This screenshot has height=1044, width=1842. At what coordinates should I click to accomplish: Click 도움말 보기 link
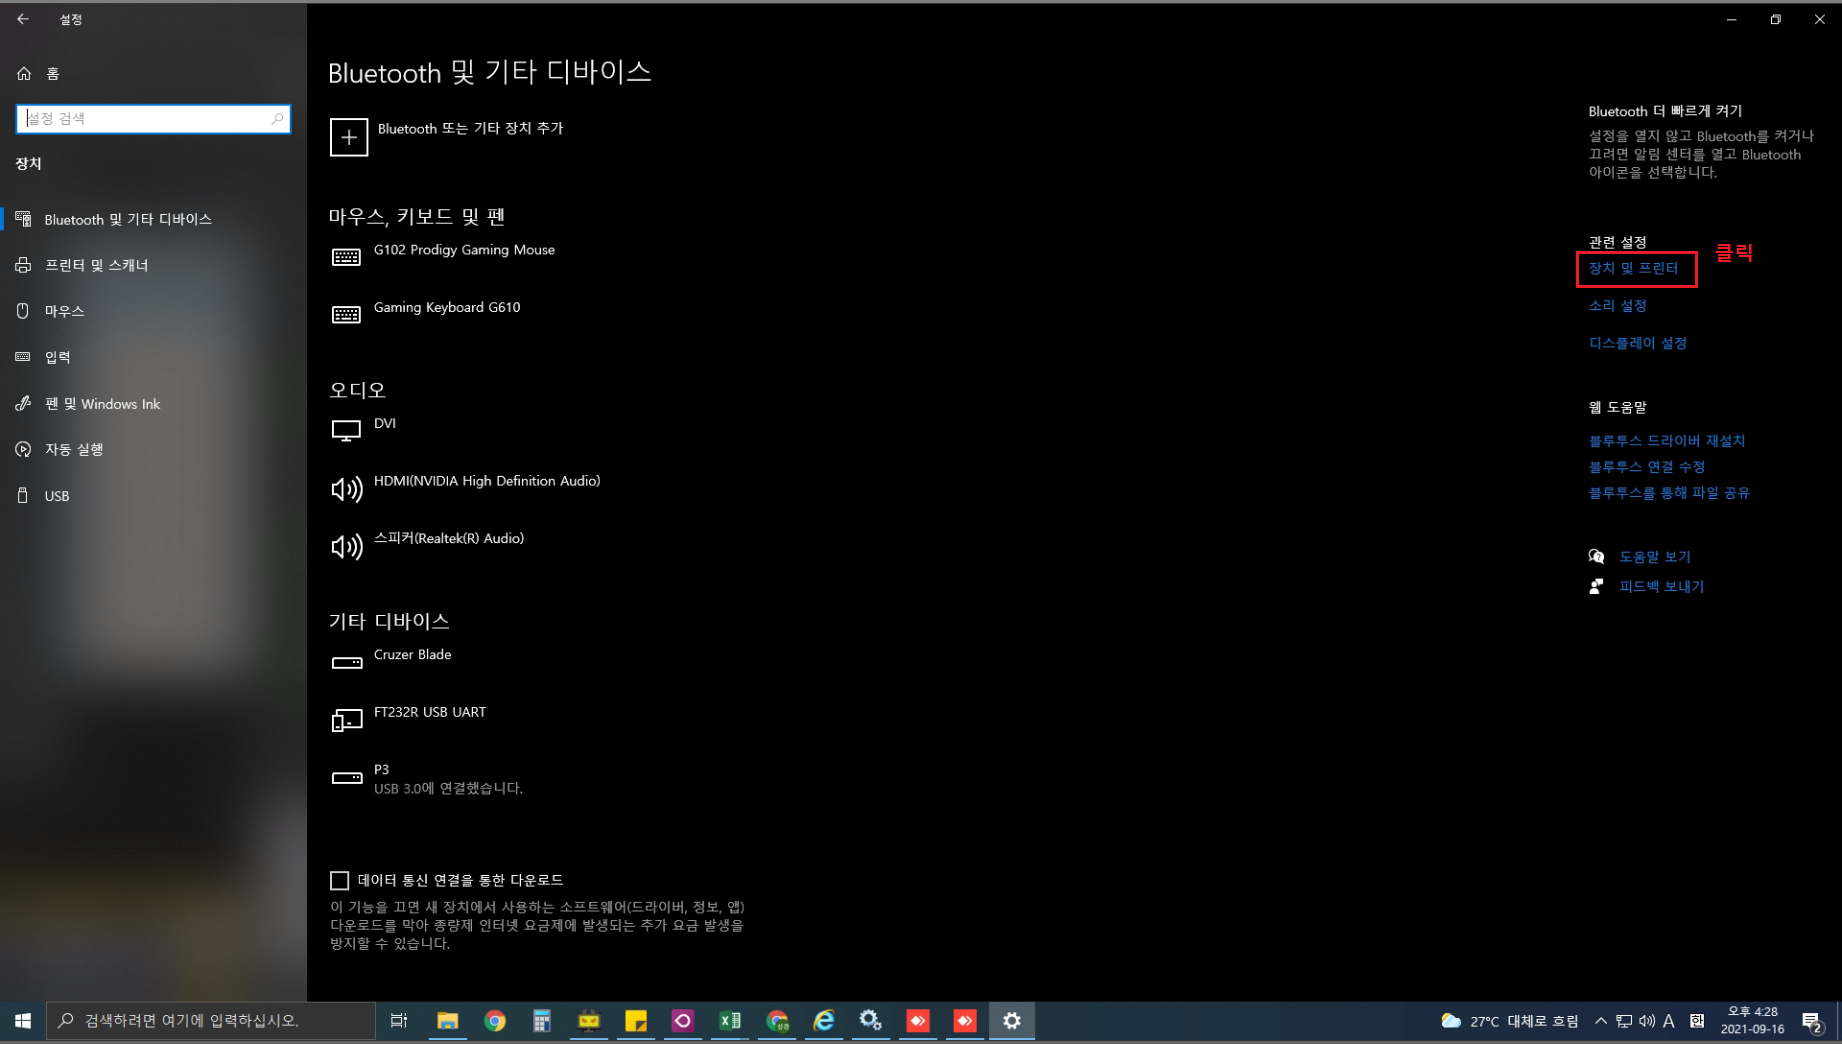coord(1655,557)
